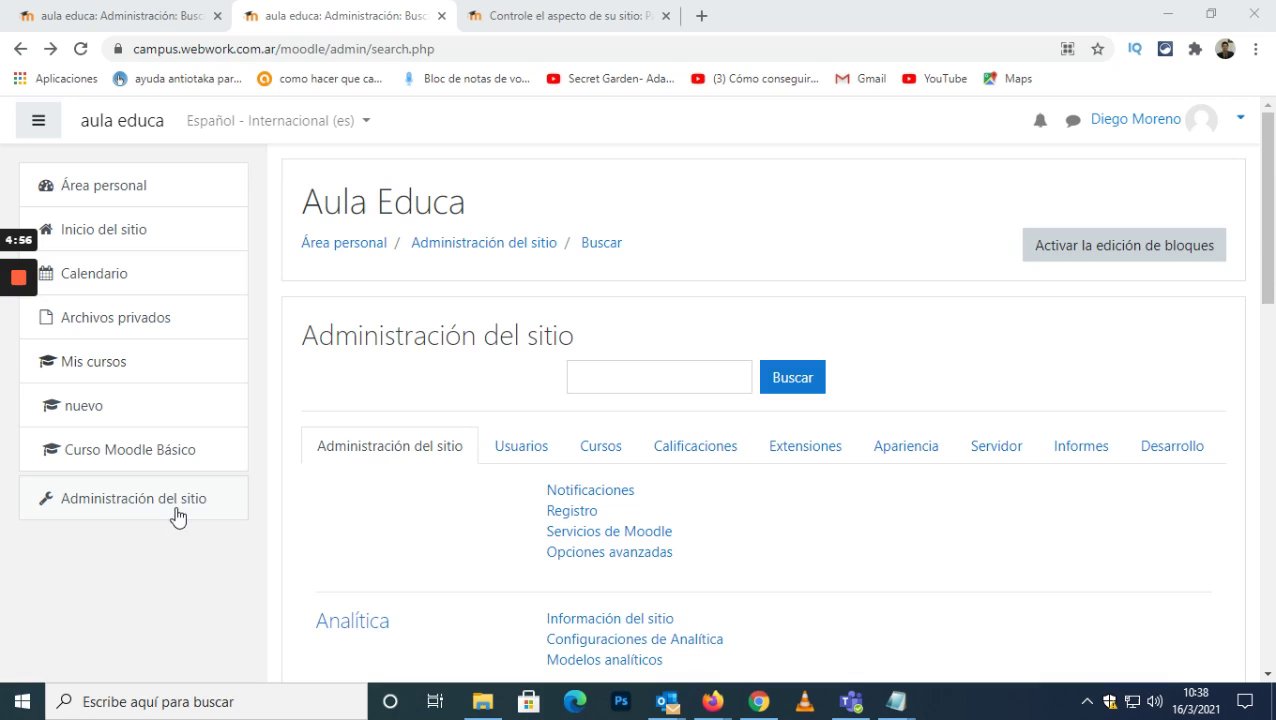Screen dimensions: 1276x720
Task: Open the Aplicaciones bookmarks shortcut
Action: [56, 78]
